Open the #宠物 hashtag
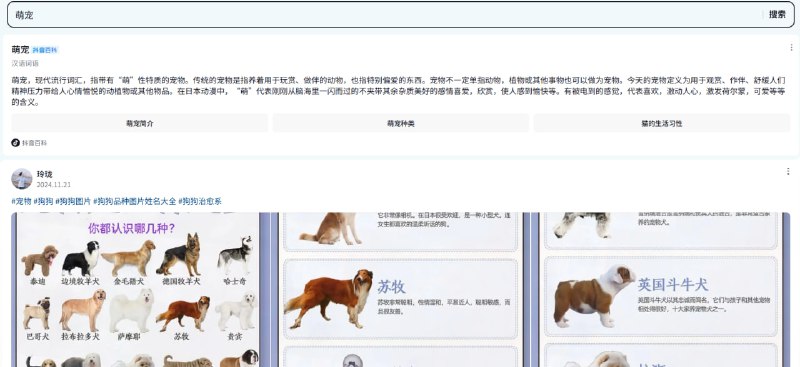This screenshot has height=367, width=800. tap(21, 201)
